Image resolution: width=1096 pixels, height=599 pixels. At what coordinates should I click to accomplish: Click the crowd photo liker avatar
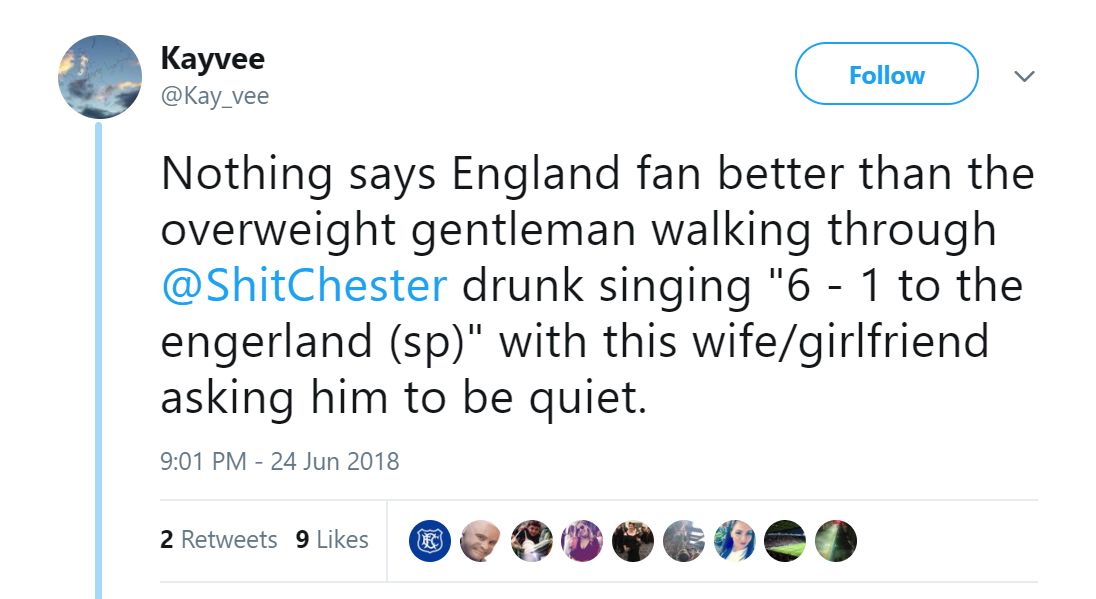[x=684, y=540]
